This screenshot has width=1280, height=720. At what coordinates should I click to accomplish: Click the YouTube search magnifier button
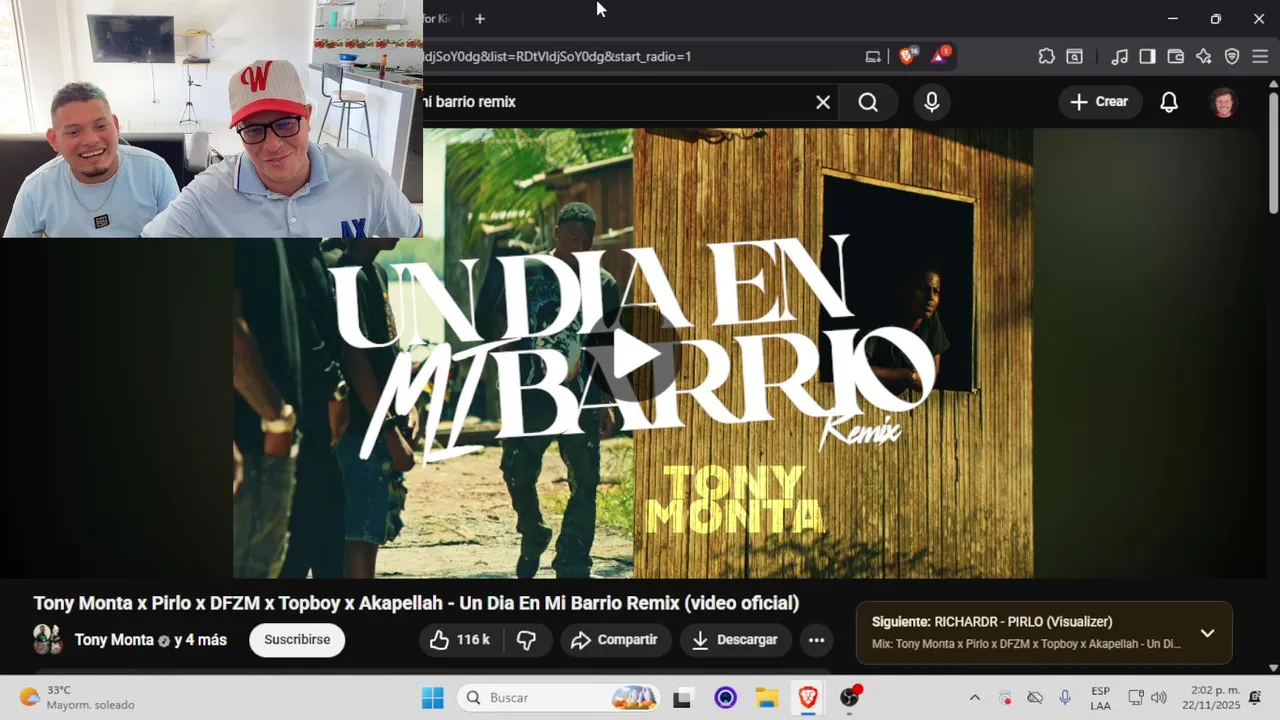pos(868,102)
